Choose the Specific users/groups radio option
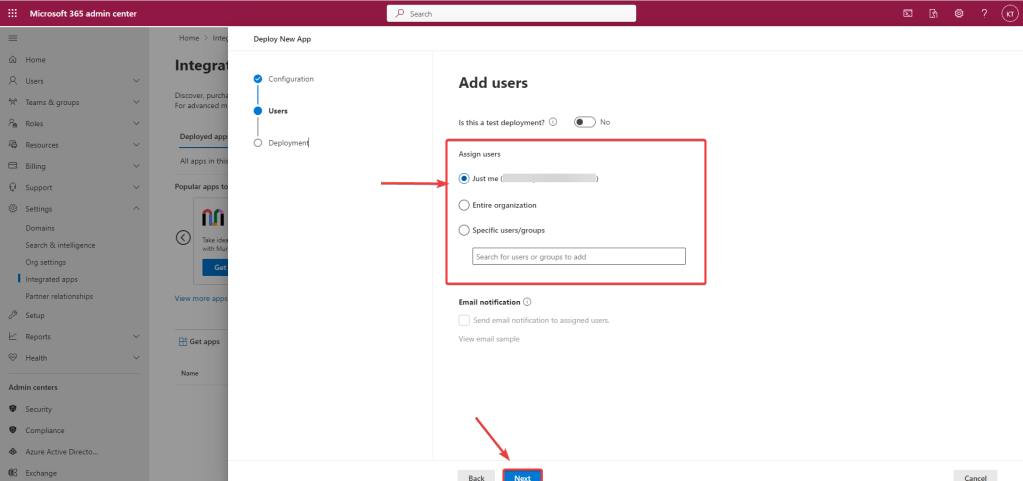The height and width of the screenshot is (481, 1023). (463, 230)
